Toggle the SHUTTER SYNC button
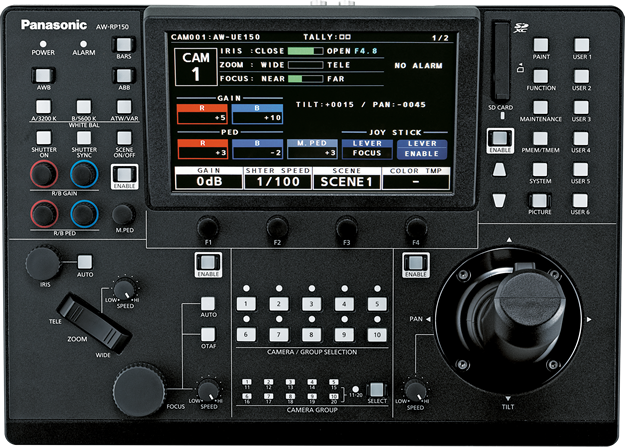 [x=84, y=138]
